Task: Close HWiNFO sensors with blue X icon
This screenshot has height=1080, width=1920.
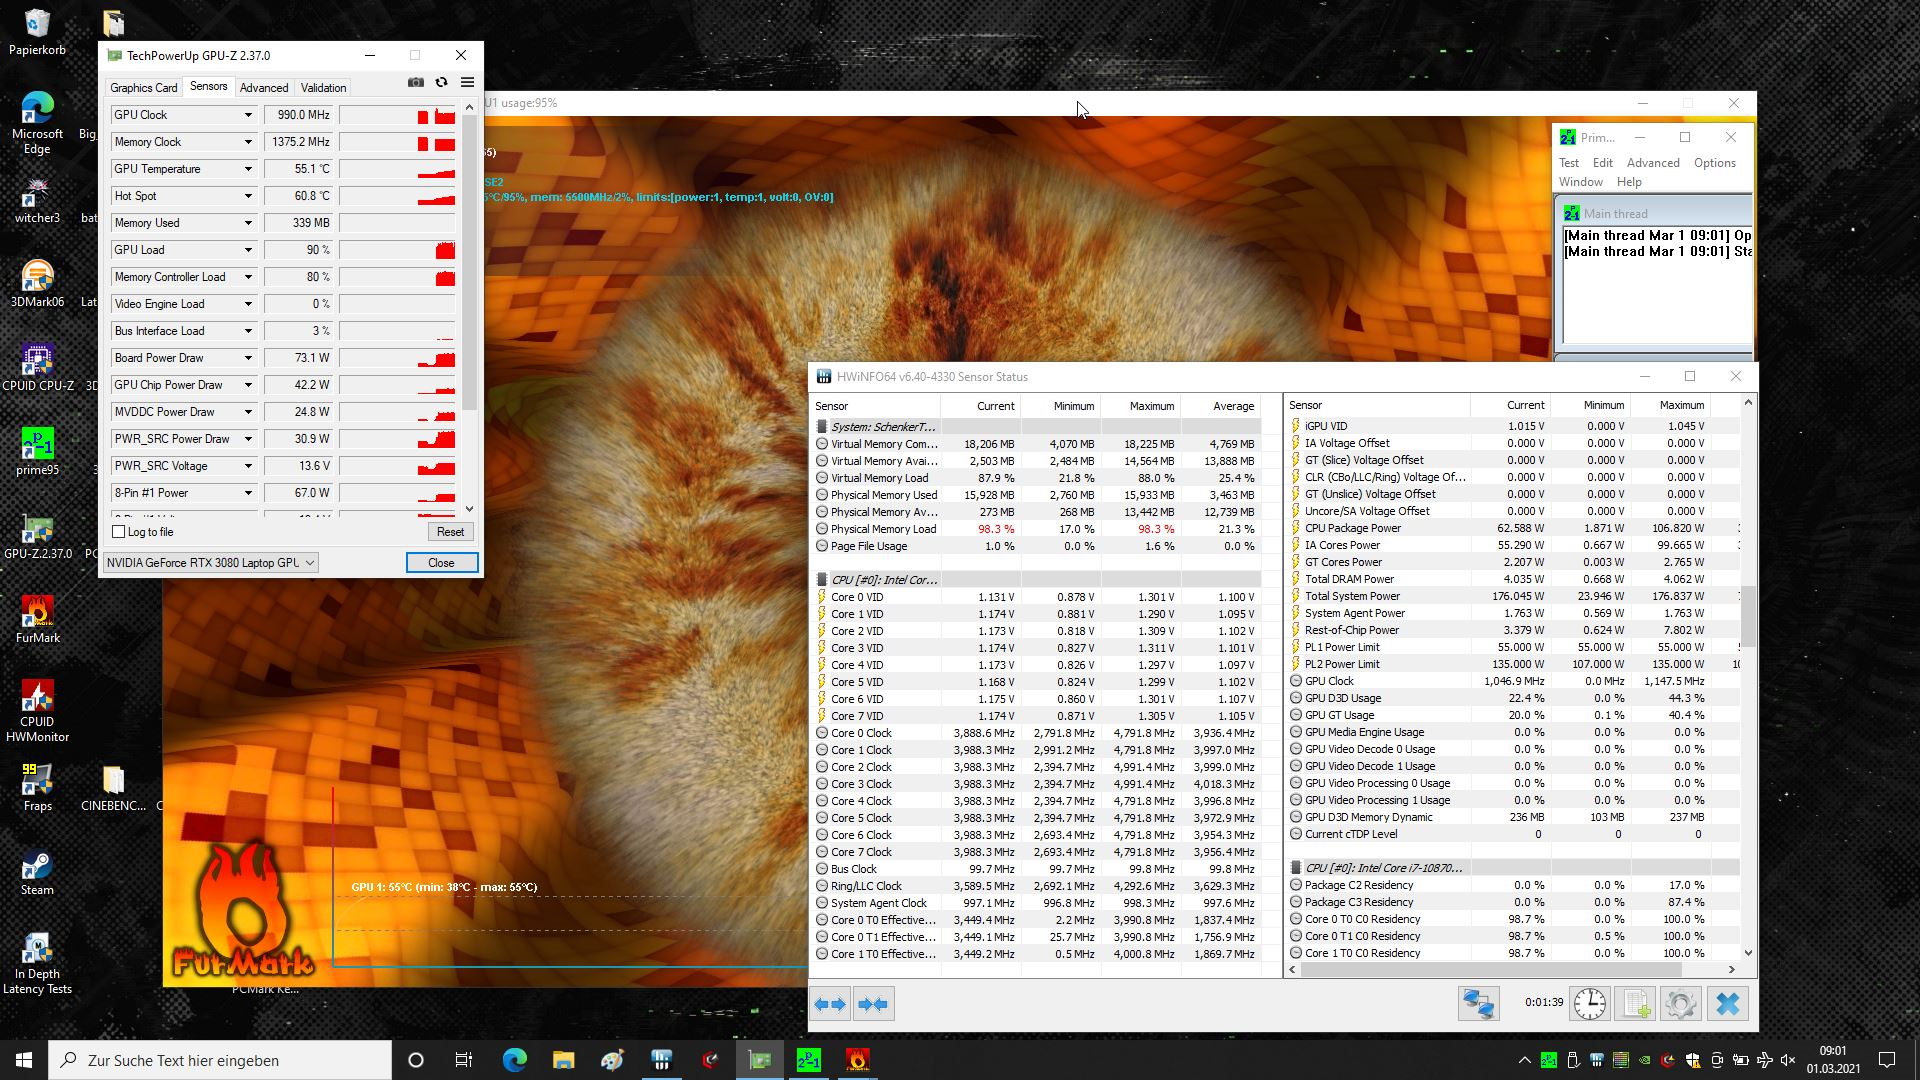Action: click(1728, 1003)
